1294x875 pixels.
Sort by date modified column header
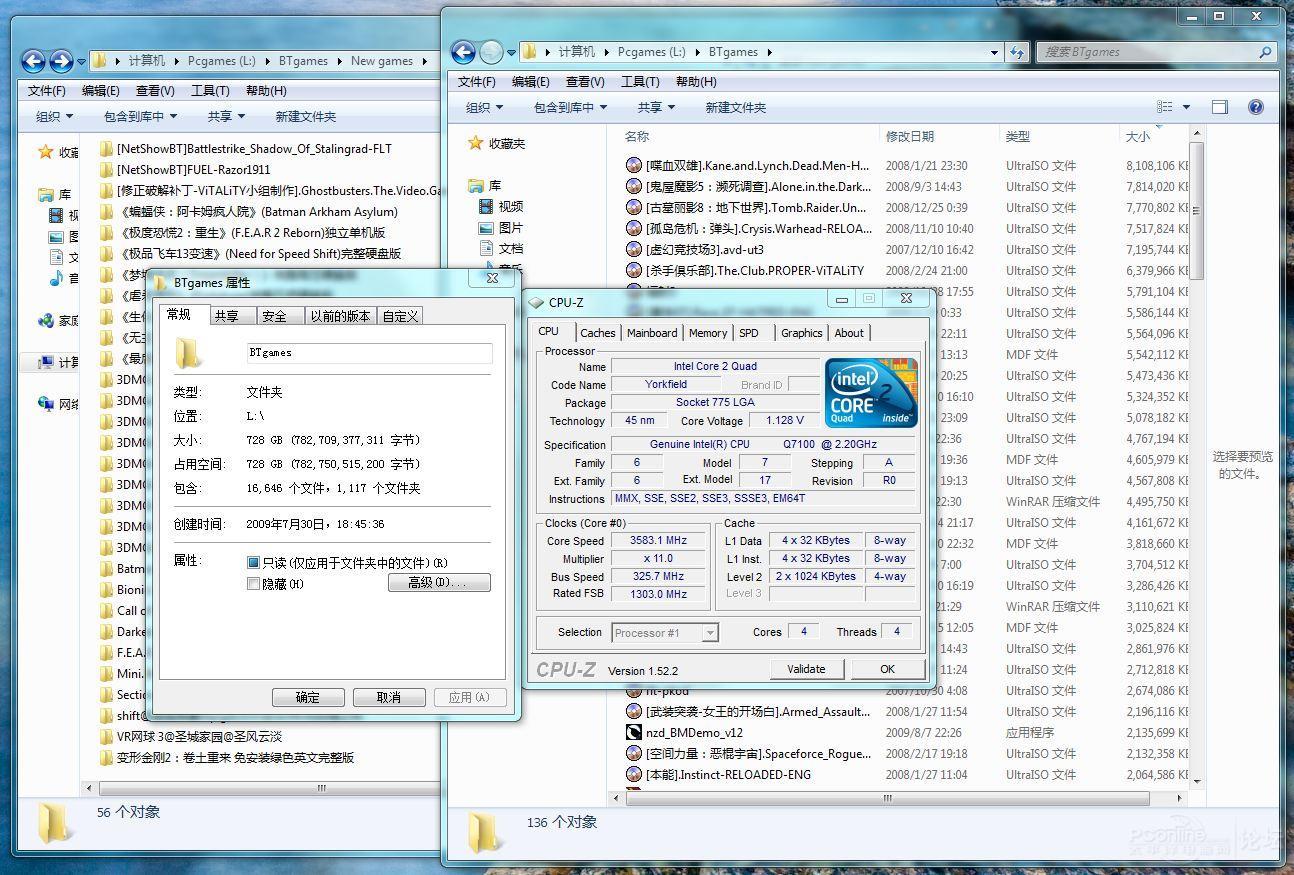909,136
